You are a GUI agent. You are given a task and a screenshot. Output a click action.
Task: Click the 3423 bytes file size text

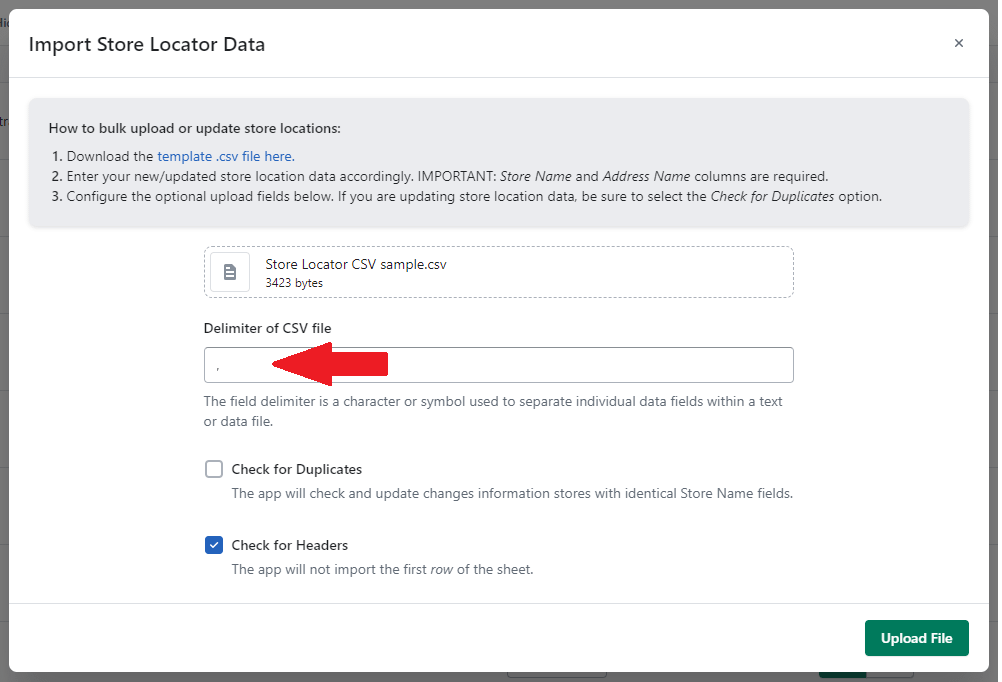pyautogui.click(x=294, y=283)
